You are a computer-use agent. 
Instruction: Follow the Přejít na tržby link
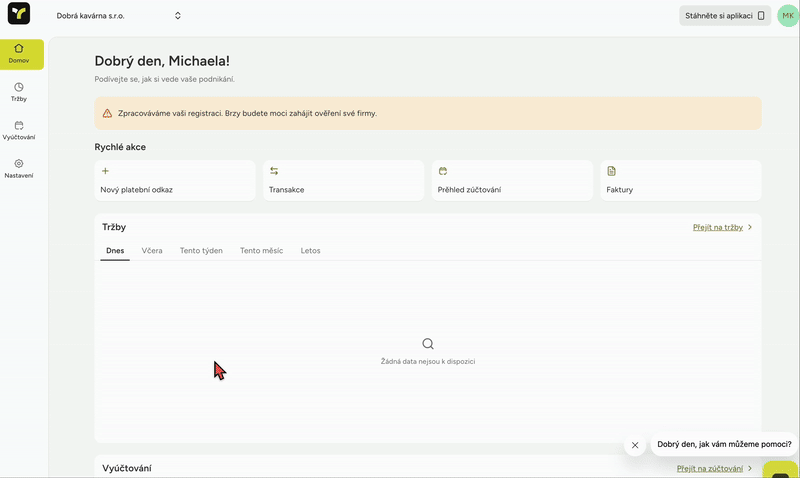coord(718,228)
